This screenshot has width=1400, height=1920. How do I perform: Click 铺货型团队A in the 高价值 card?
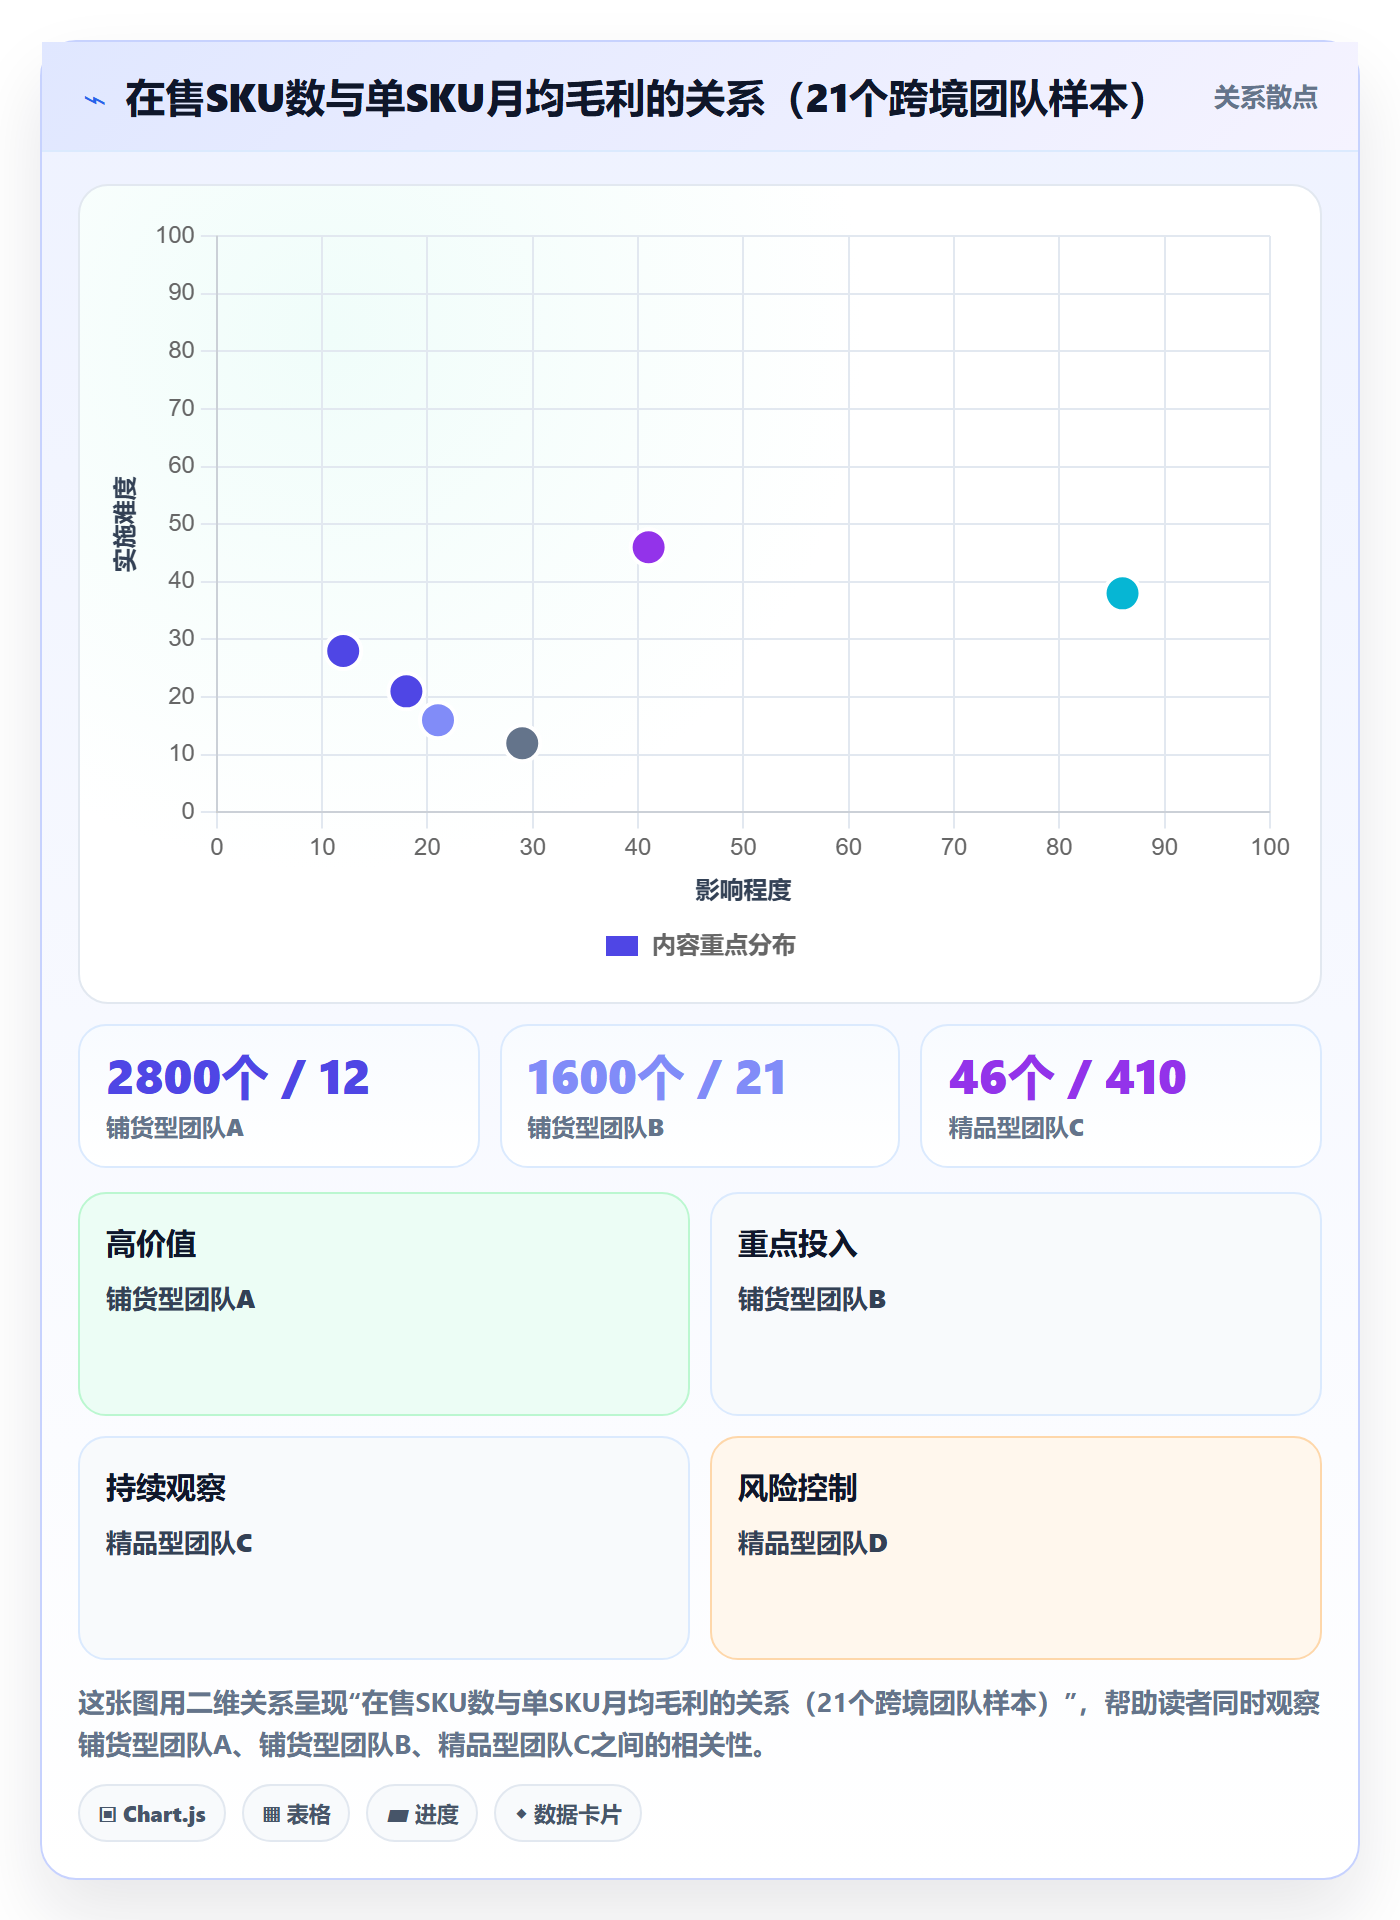click(x=181, y=1299)
